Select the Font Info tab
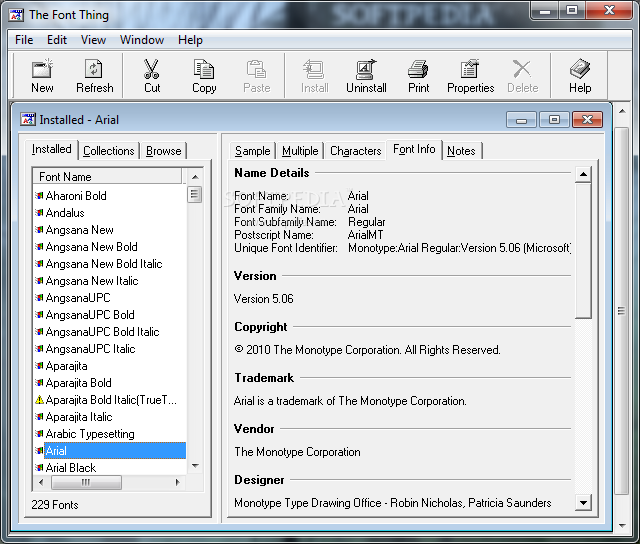 414,149
